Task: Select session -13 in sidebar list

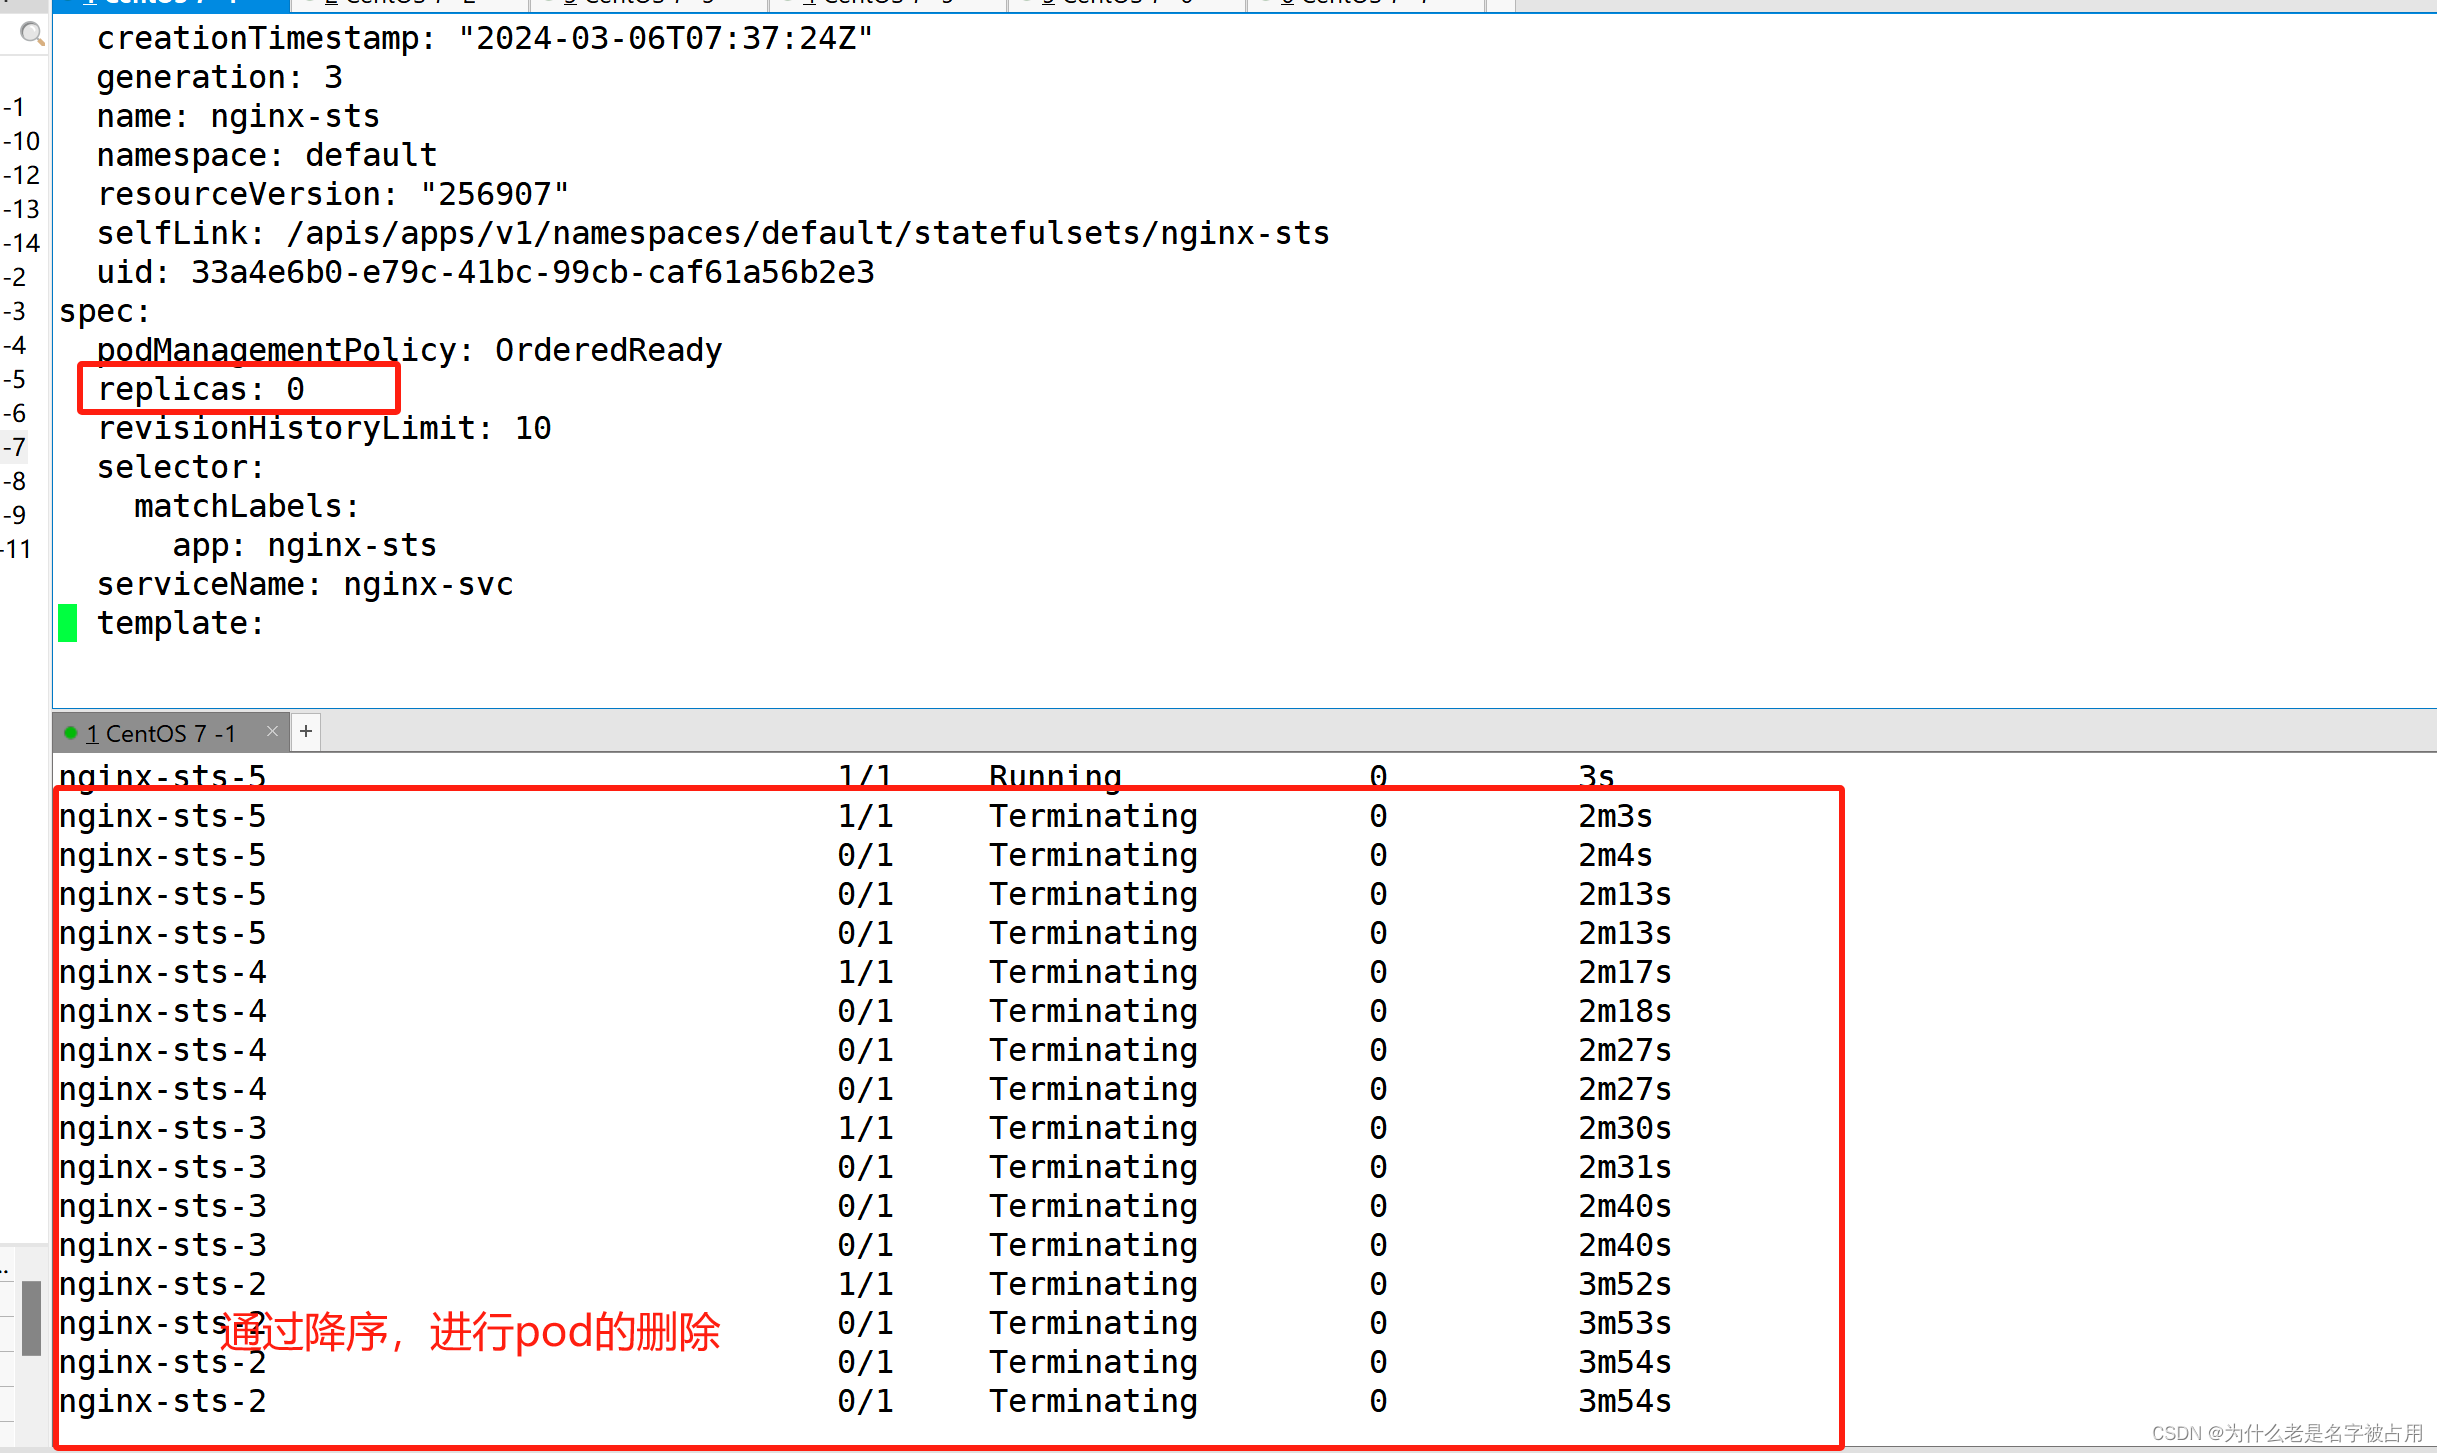Action: click(x=22, y=210)
